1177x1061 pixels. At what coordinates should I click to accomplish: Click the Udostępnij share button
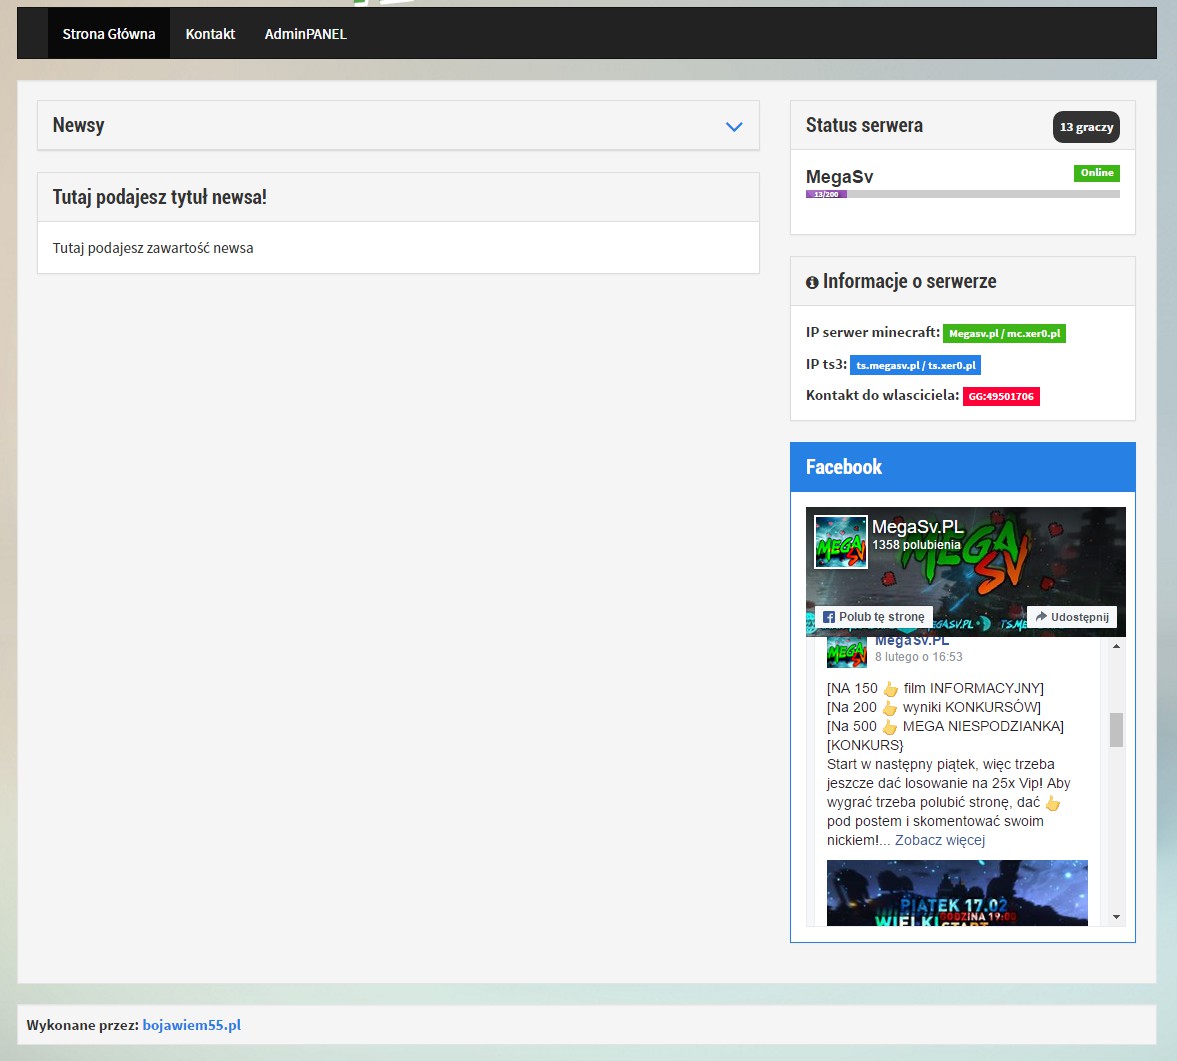click(x=1072, y=617)
